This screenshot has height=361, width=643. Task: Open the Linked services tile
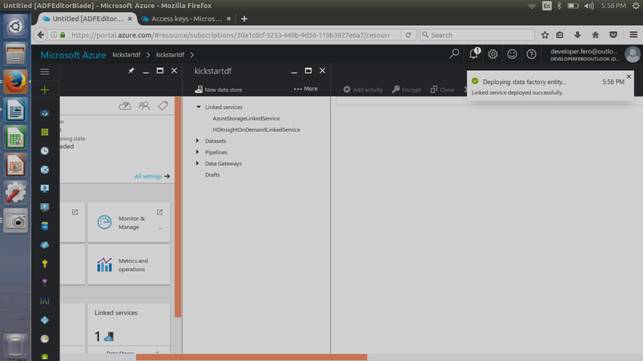[x=129, y=327]
